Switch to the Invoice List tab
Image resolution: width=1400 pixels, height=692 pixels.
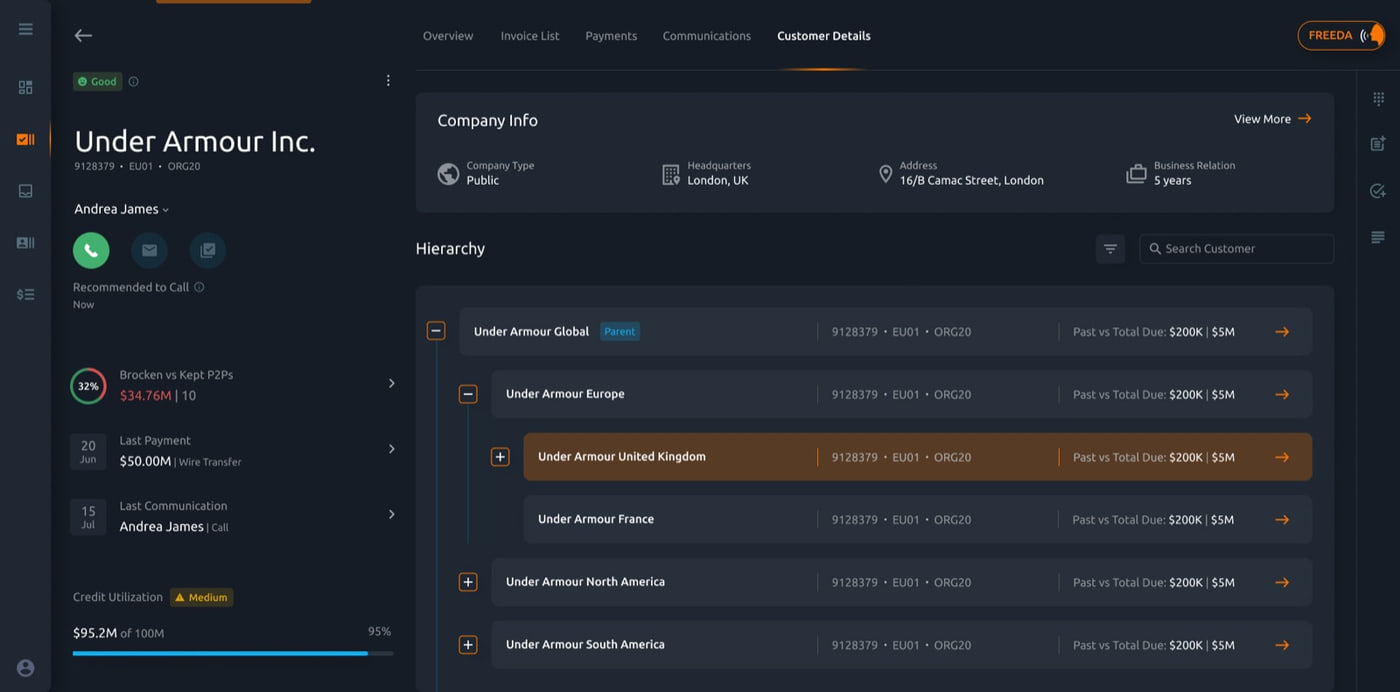(x=530, y=36)
